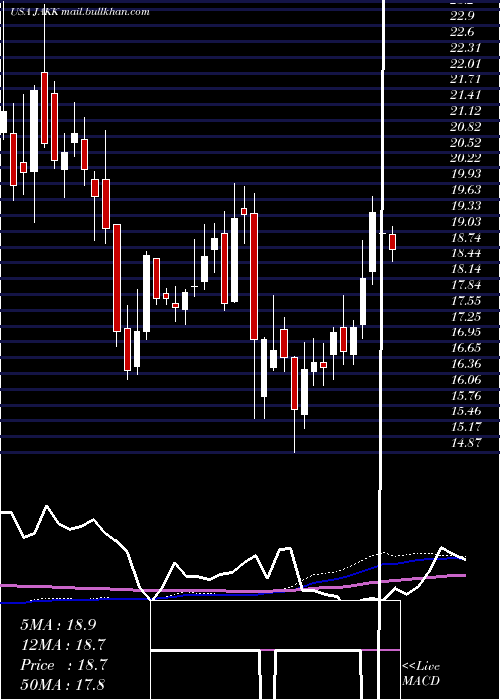
Task: Click the last red candlestick near 18.74
Action: pos(392,242)
